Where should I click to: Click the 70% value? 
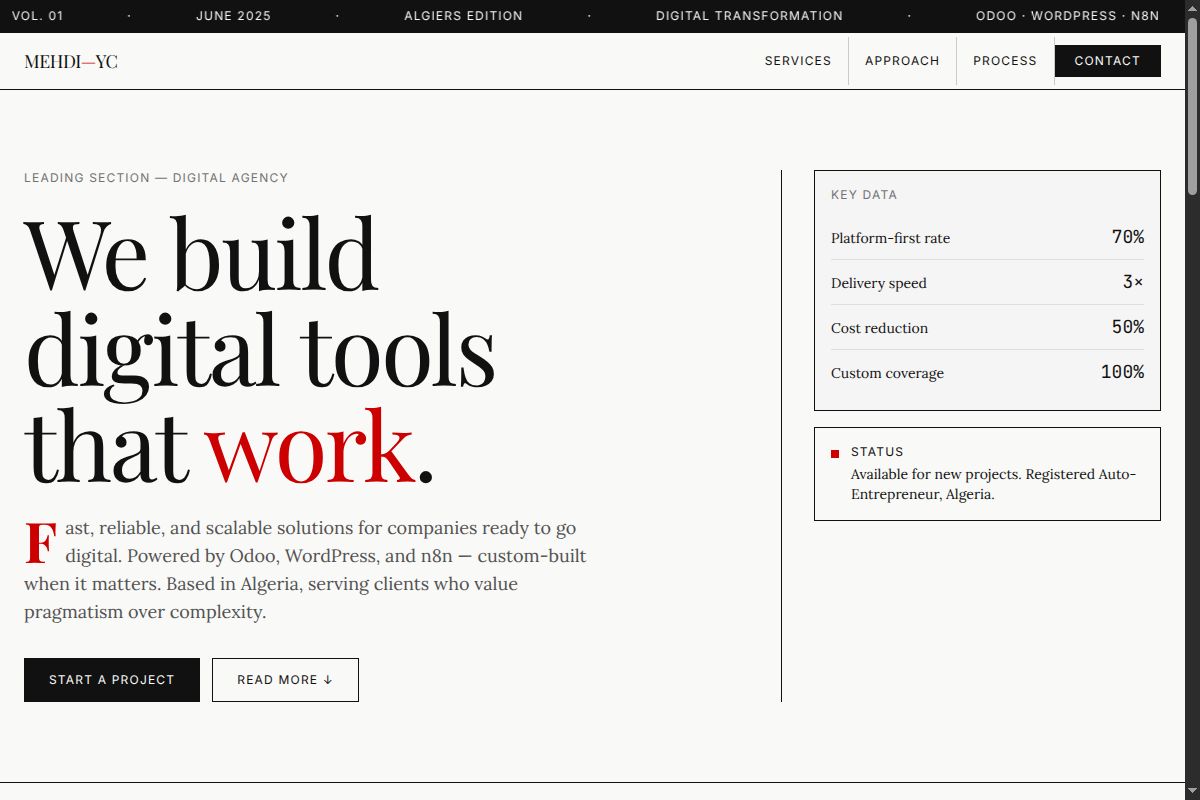(x=1128, y=237)
